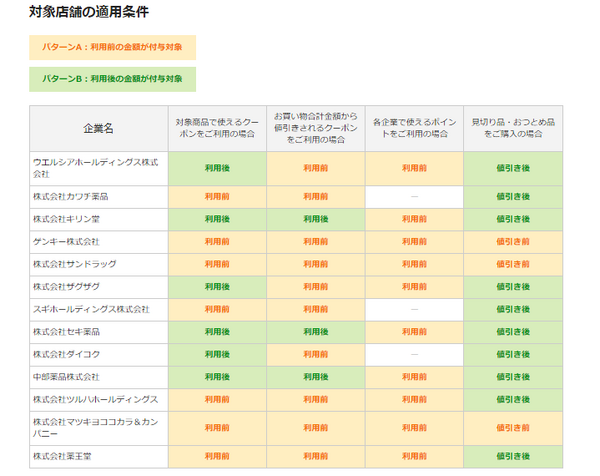The height and width of the screenshot is (476, 600).
Task: Click キリン堂 total-amount coupon 利用後 cell
Action: pyautogui.click(x=316, y=220)
